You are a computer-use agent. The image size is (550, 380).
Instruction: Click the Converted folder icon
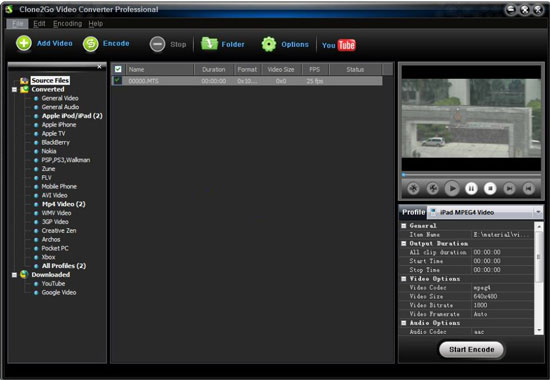24,89
